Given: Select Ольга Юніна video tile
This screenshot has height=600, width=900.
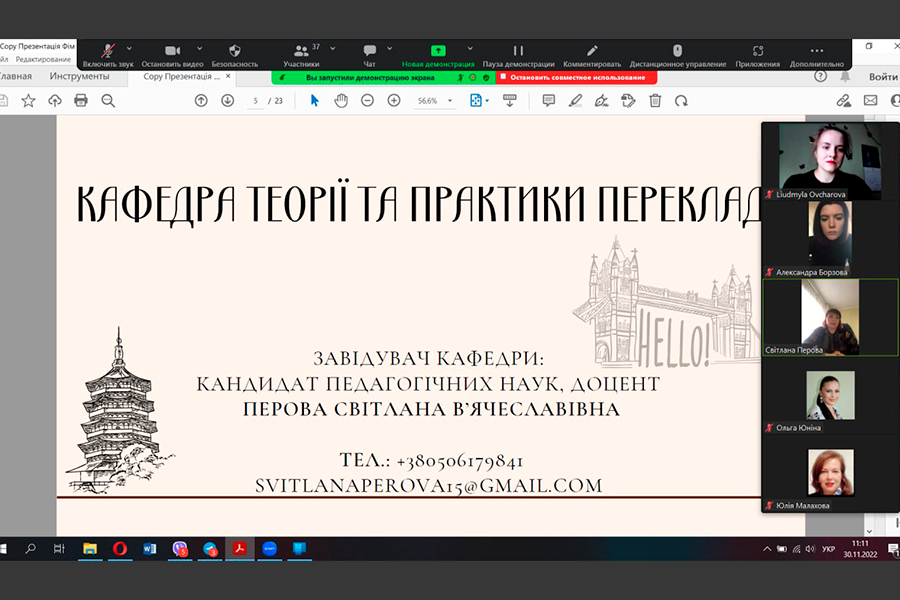Looking at the screenshot, I should 830,395.
